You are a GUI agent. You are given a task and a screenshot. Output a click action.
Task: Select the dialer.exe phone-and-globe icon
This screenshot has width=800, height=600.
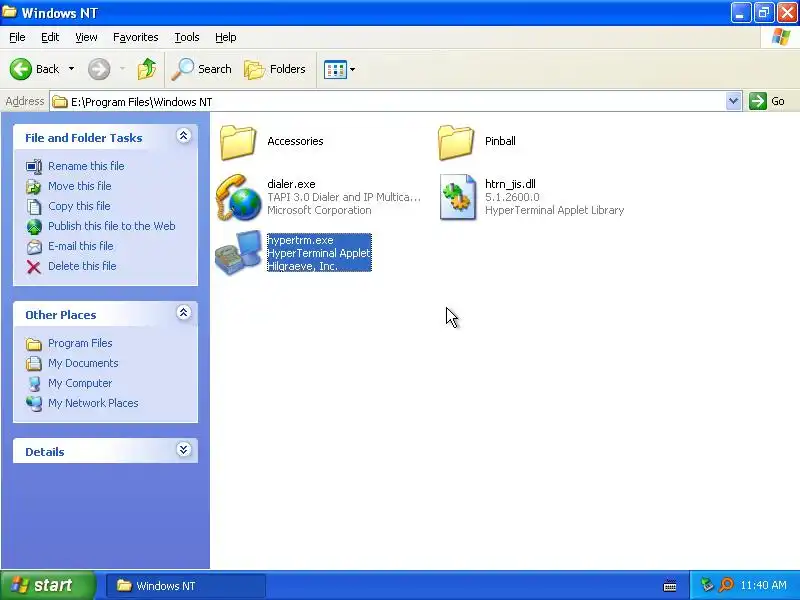238,197
